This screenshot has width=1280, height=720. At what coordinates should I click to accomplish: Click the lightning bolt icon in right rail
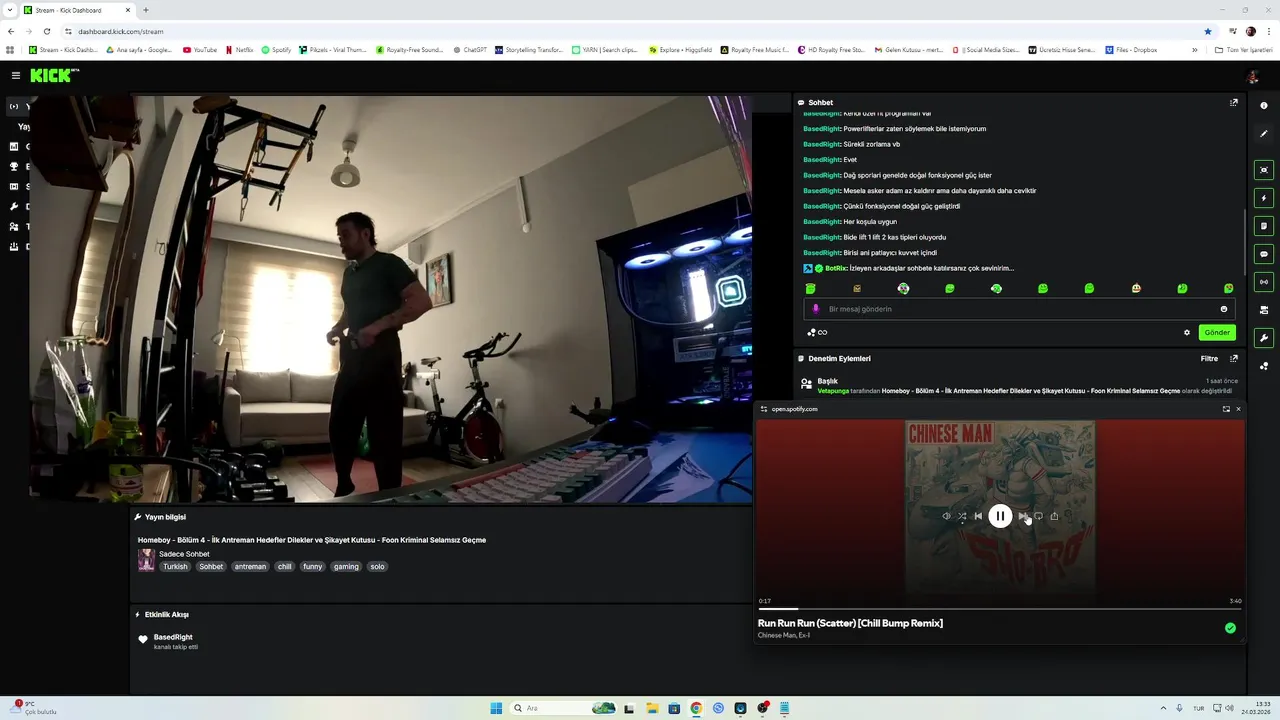(x=1264, y=198)
